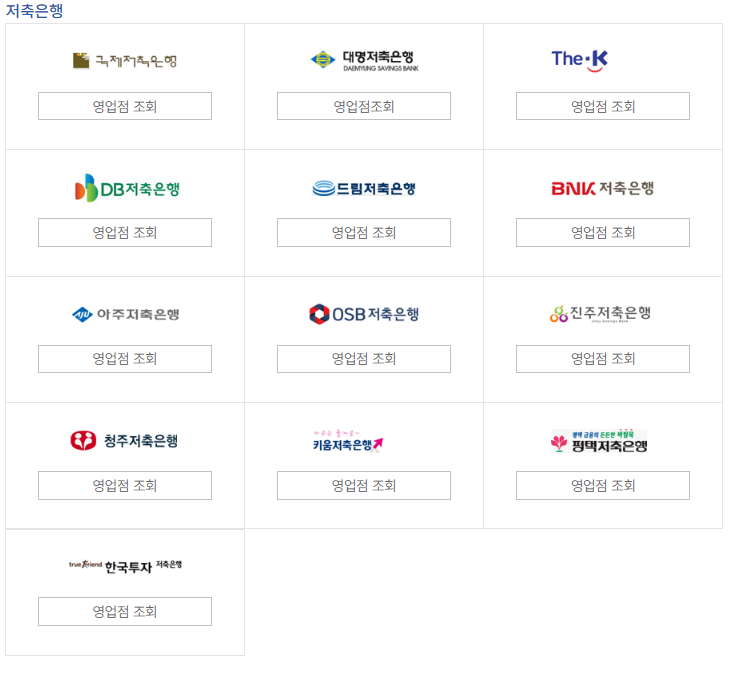
Task: Open 영업점 조회 for BNK 저축은행
Action: point(603,232)
